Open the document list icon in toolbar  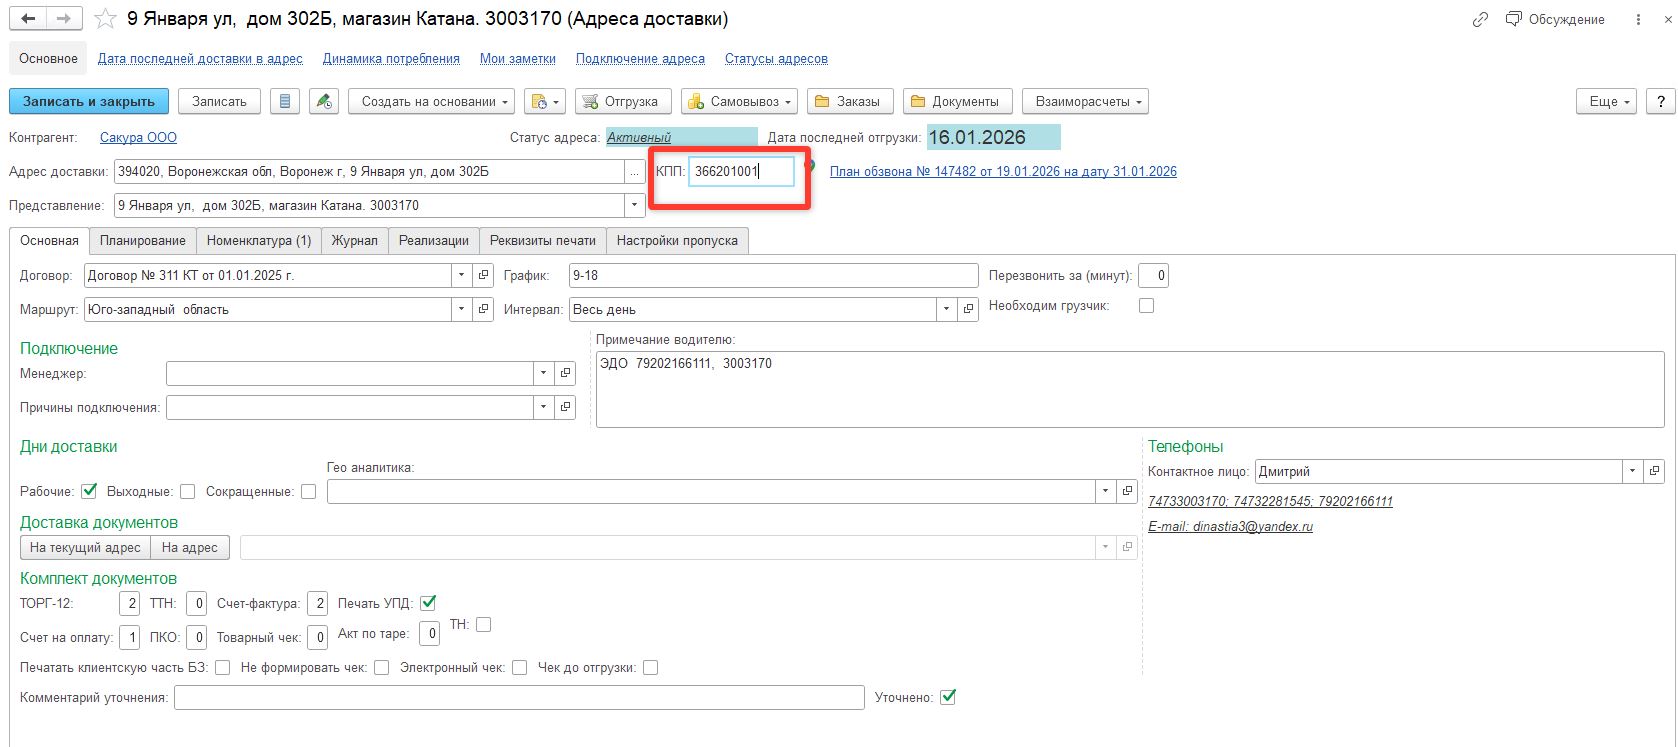pos(285,101)
